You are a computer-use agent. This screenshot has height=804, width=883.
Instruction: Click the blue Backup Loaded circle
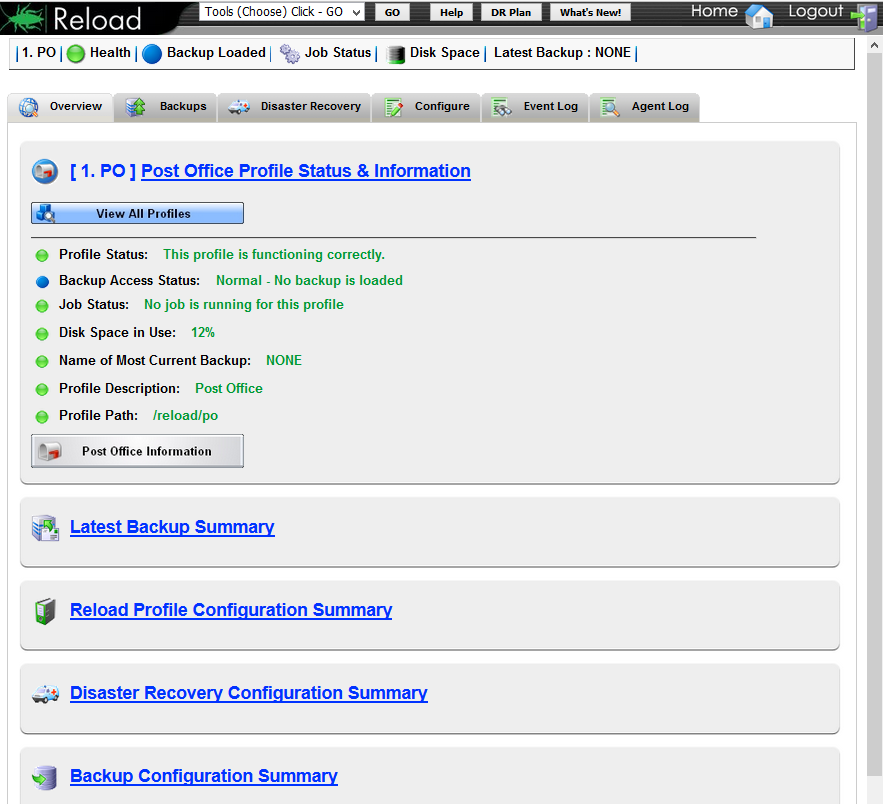pos(151,53)
